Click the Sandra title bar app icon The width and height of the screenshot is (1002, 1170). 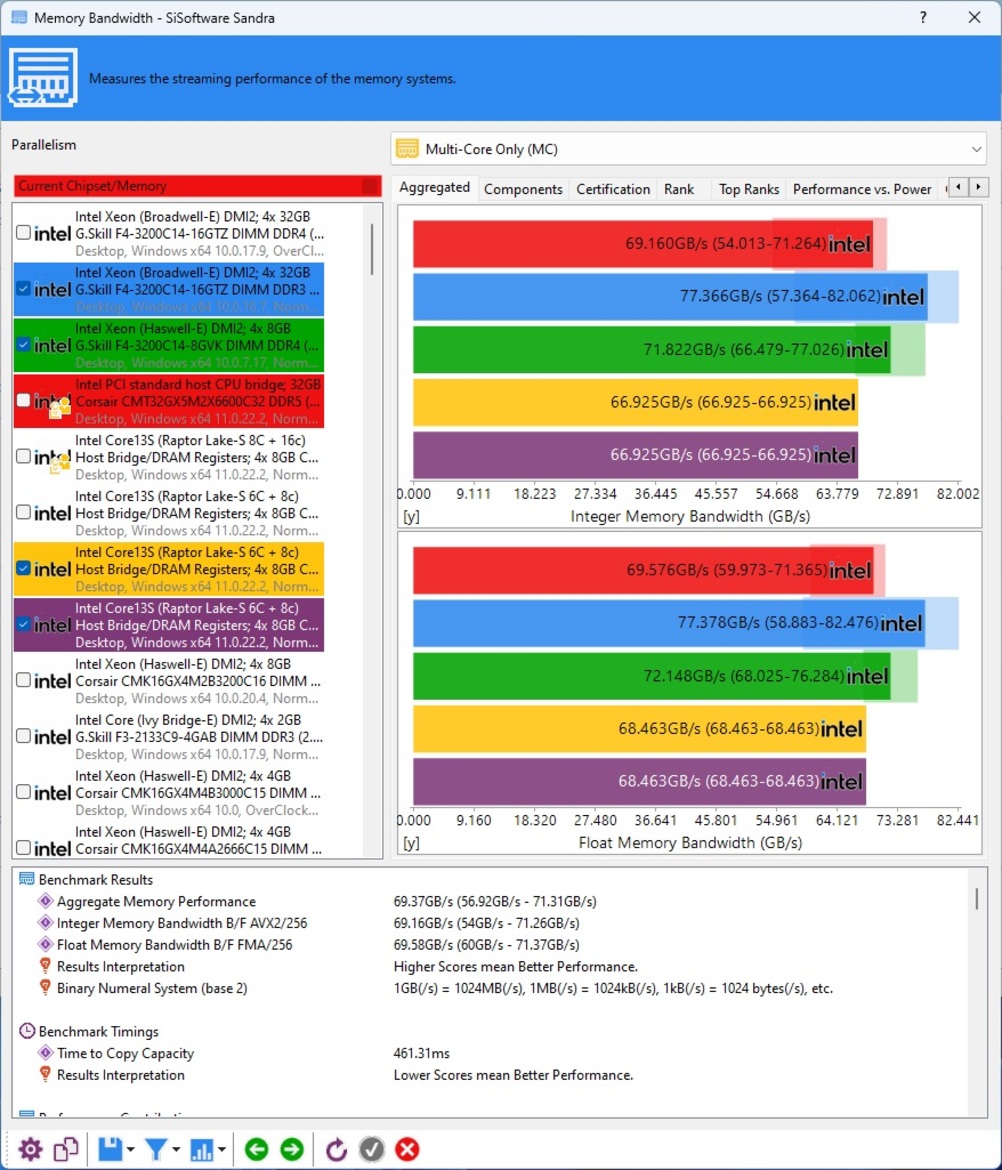click(19, 17)
